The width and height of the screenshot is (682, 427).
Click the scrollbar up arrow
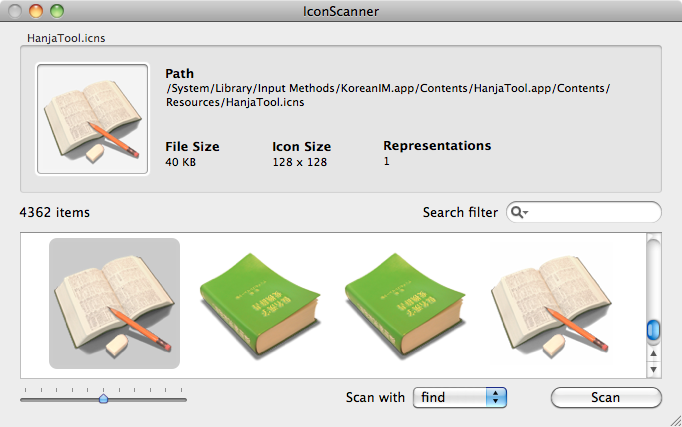[x=654, y=353]
